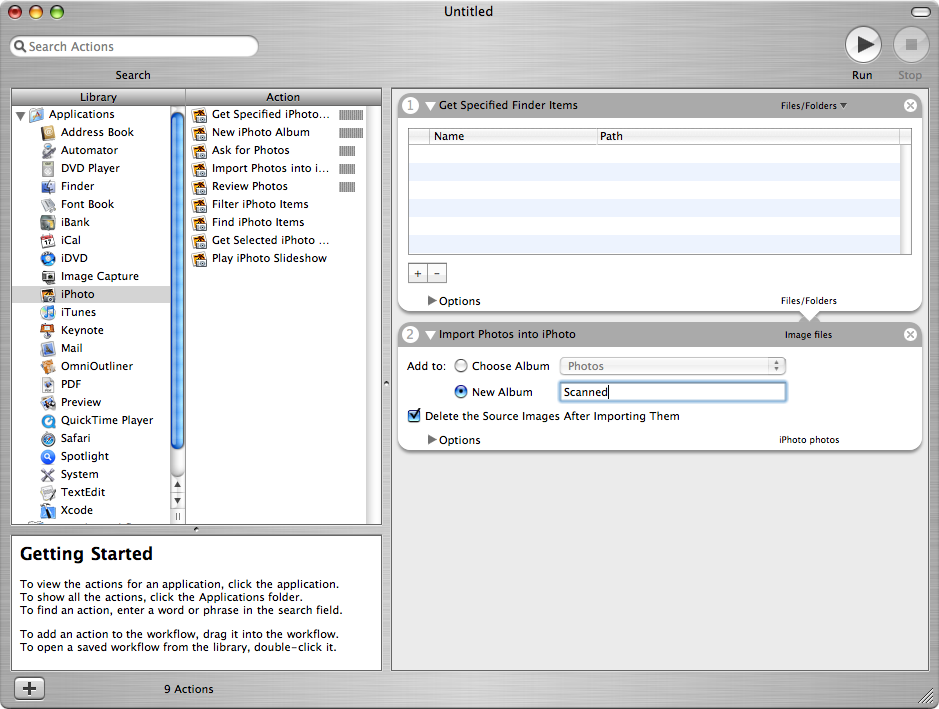Screen dimensions: 939x709
Task: Select the TextEdit icon
Action: pos(48,492)
